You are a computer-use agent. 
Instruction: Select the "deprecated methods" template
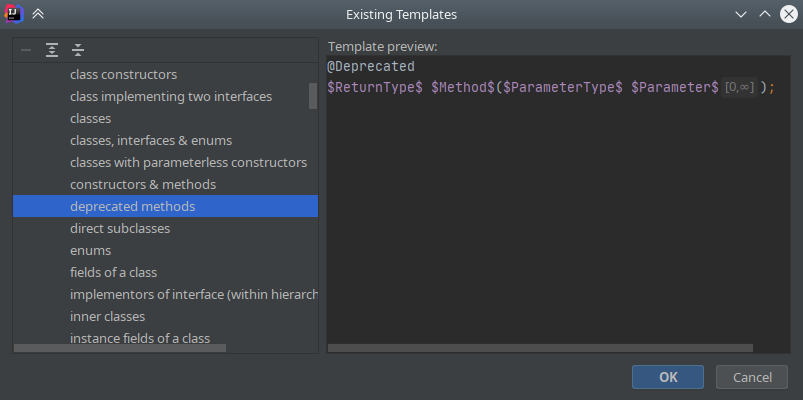pos(132,206)
